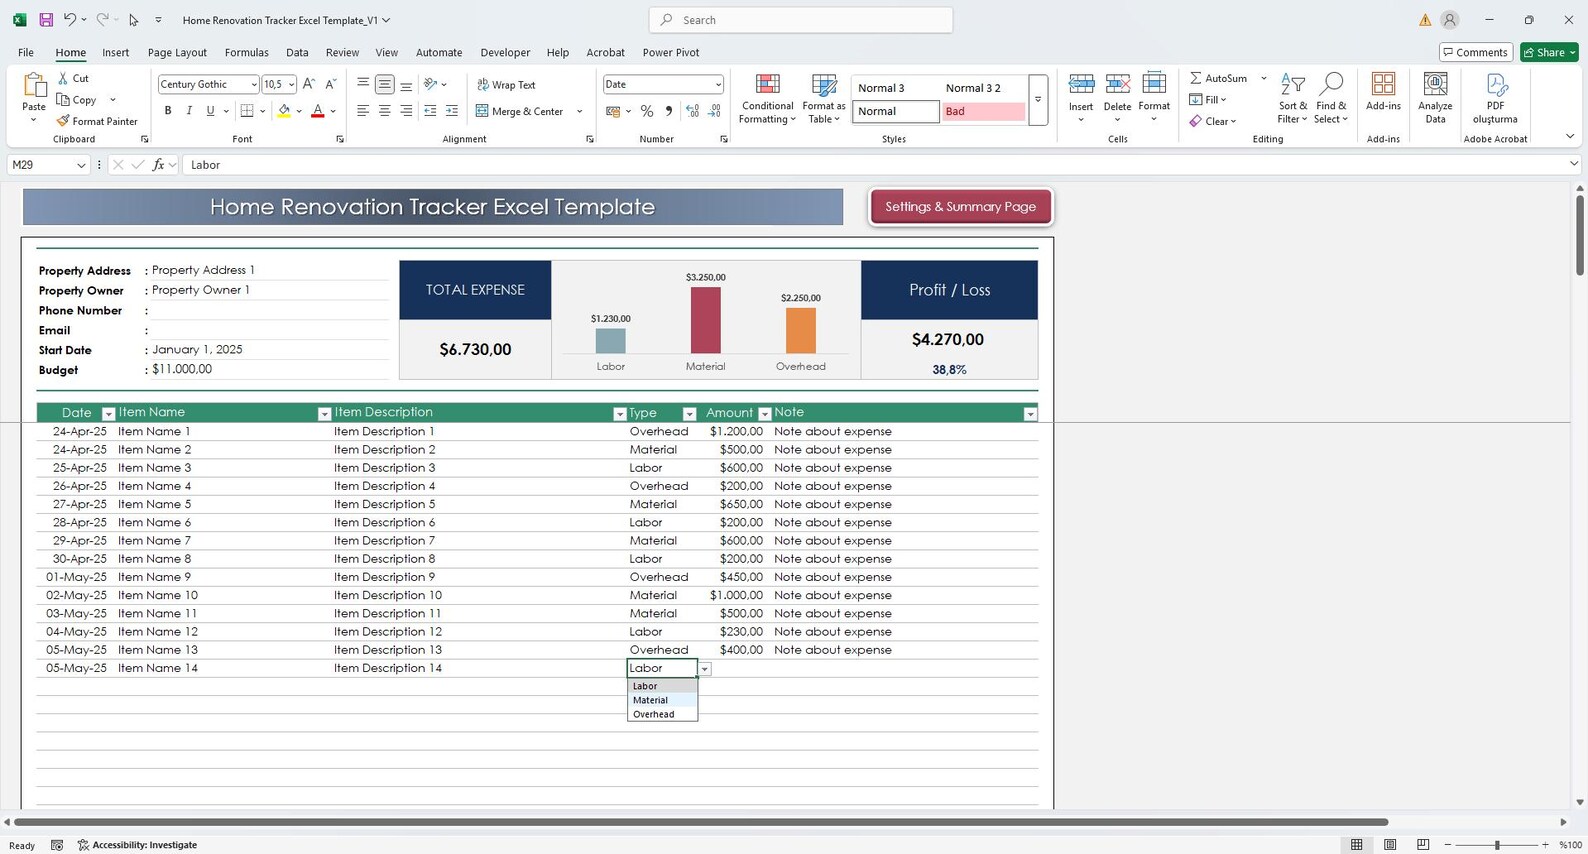Toggle Wrap Text
The image size is (1588, 854).
pyautogui.click(x=506, y=85)
